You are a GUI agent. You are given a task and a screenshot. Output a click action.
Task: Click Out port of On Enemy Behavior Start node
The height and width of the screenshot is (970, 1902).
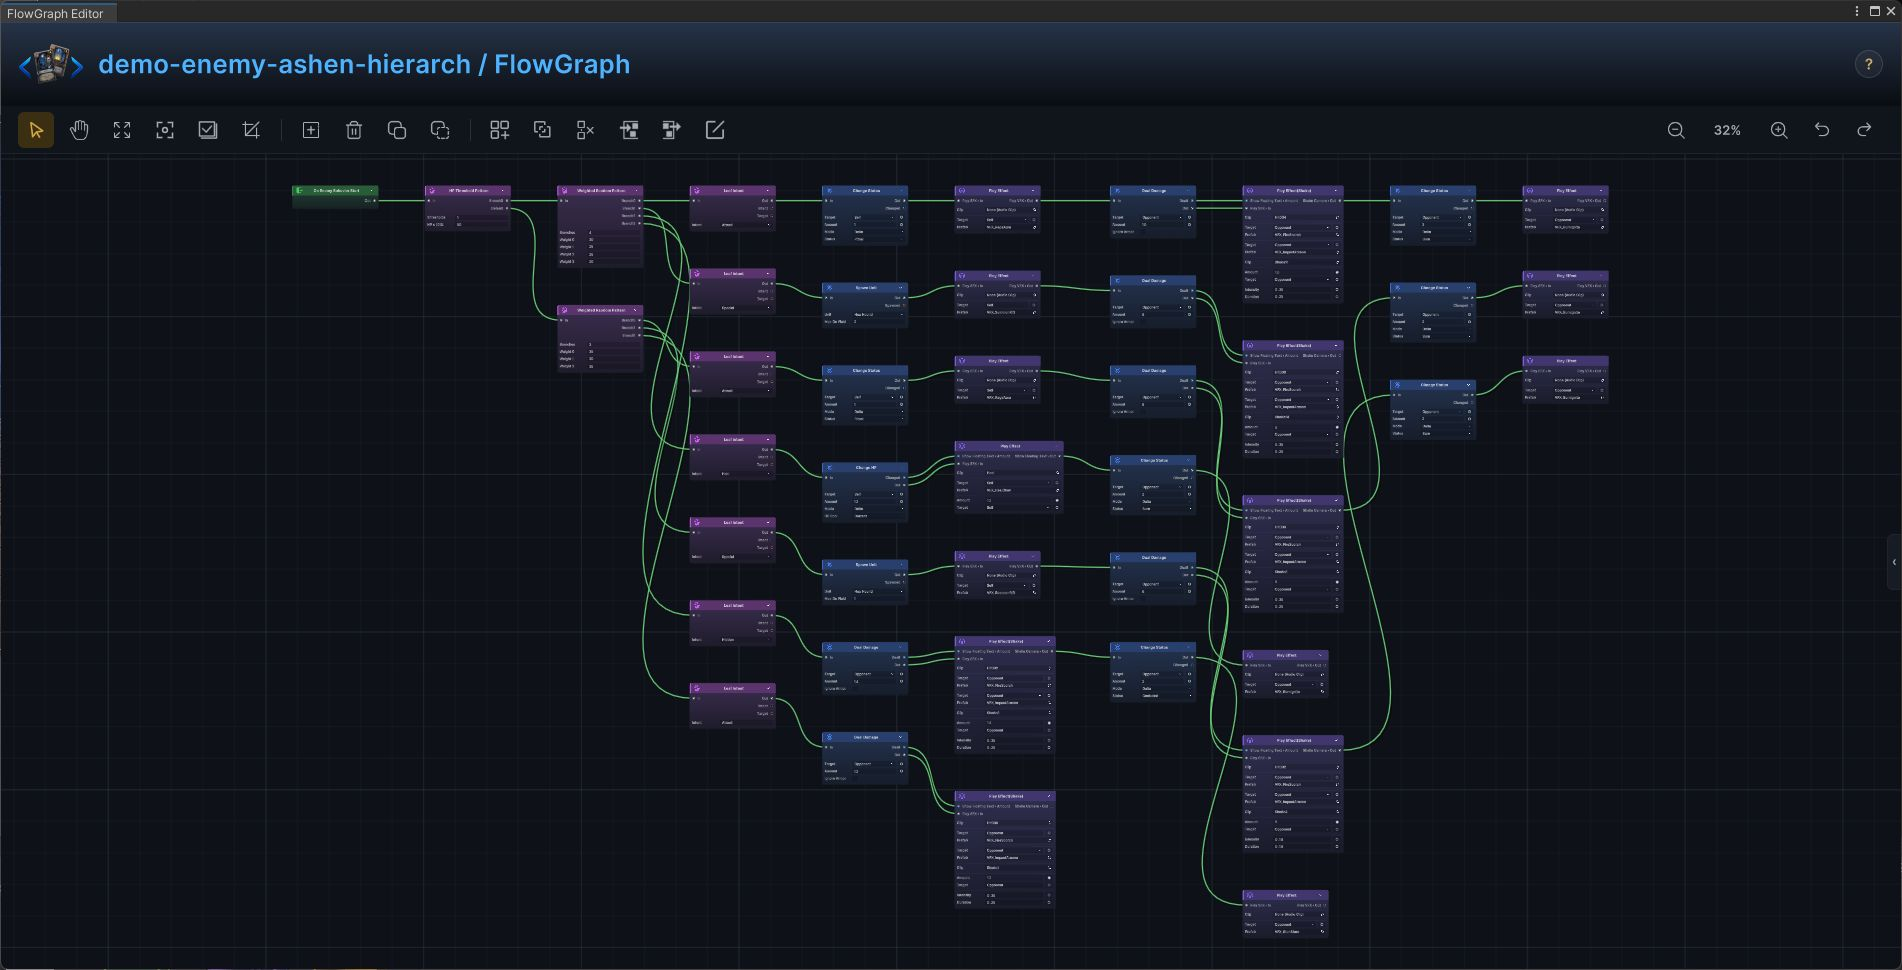pyautogui.click(x=375, y=200)
